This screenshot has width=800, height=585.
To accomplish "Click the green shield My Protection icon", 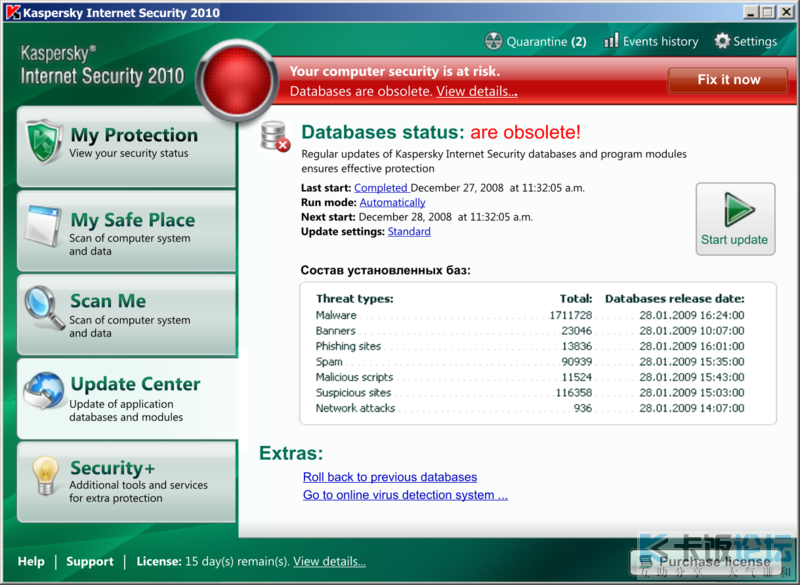I will [x=44, y=142].
